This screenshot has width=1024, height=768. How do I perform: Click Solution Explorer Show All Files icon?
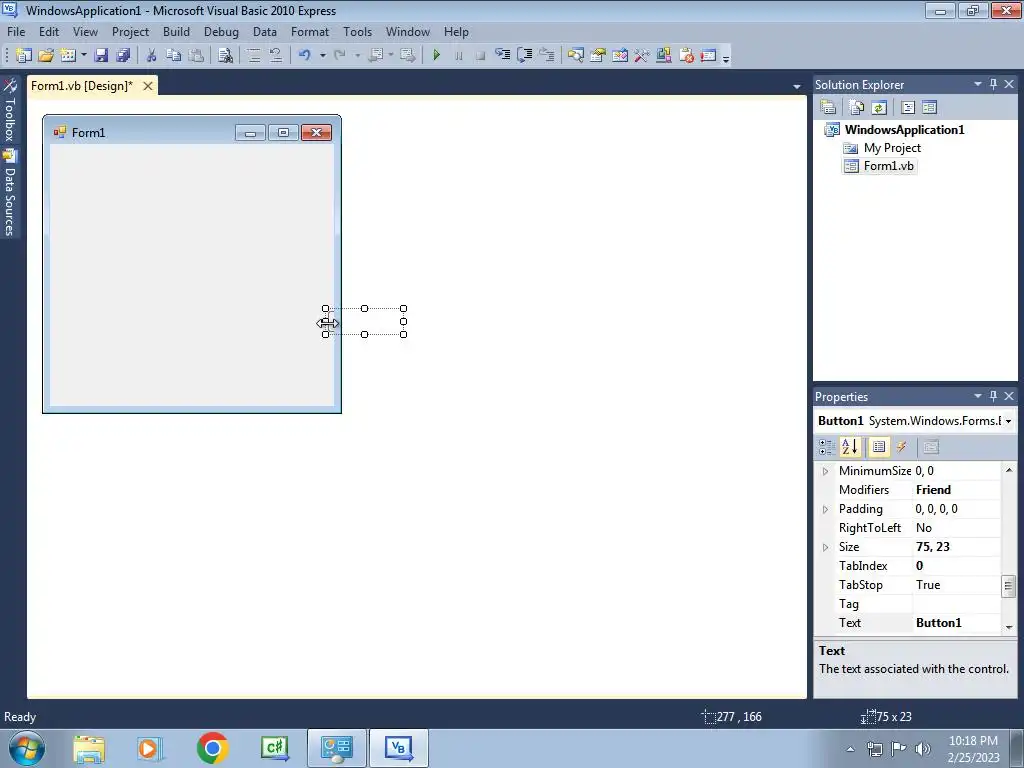tap(857, 107)
